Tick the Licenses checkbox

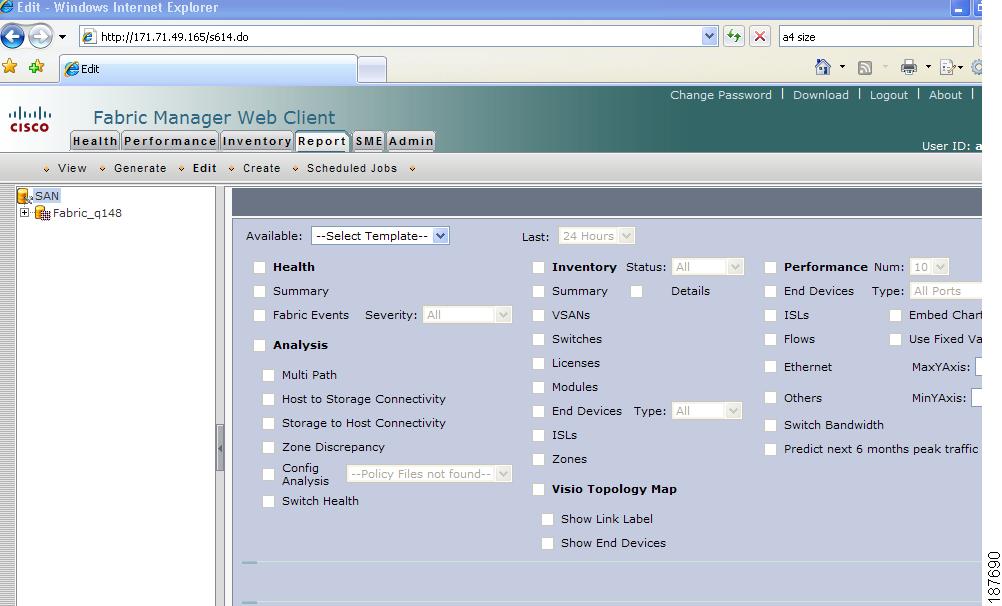539,363
